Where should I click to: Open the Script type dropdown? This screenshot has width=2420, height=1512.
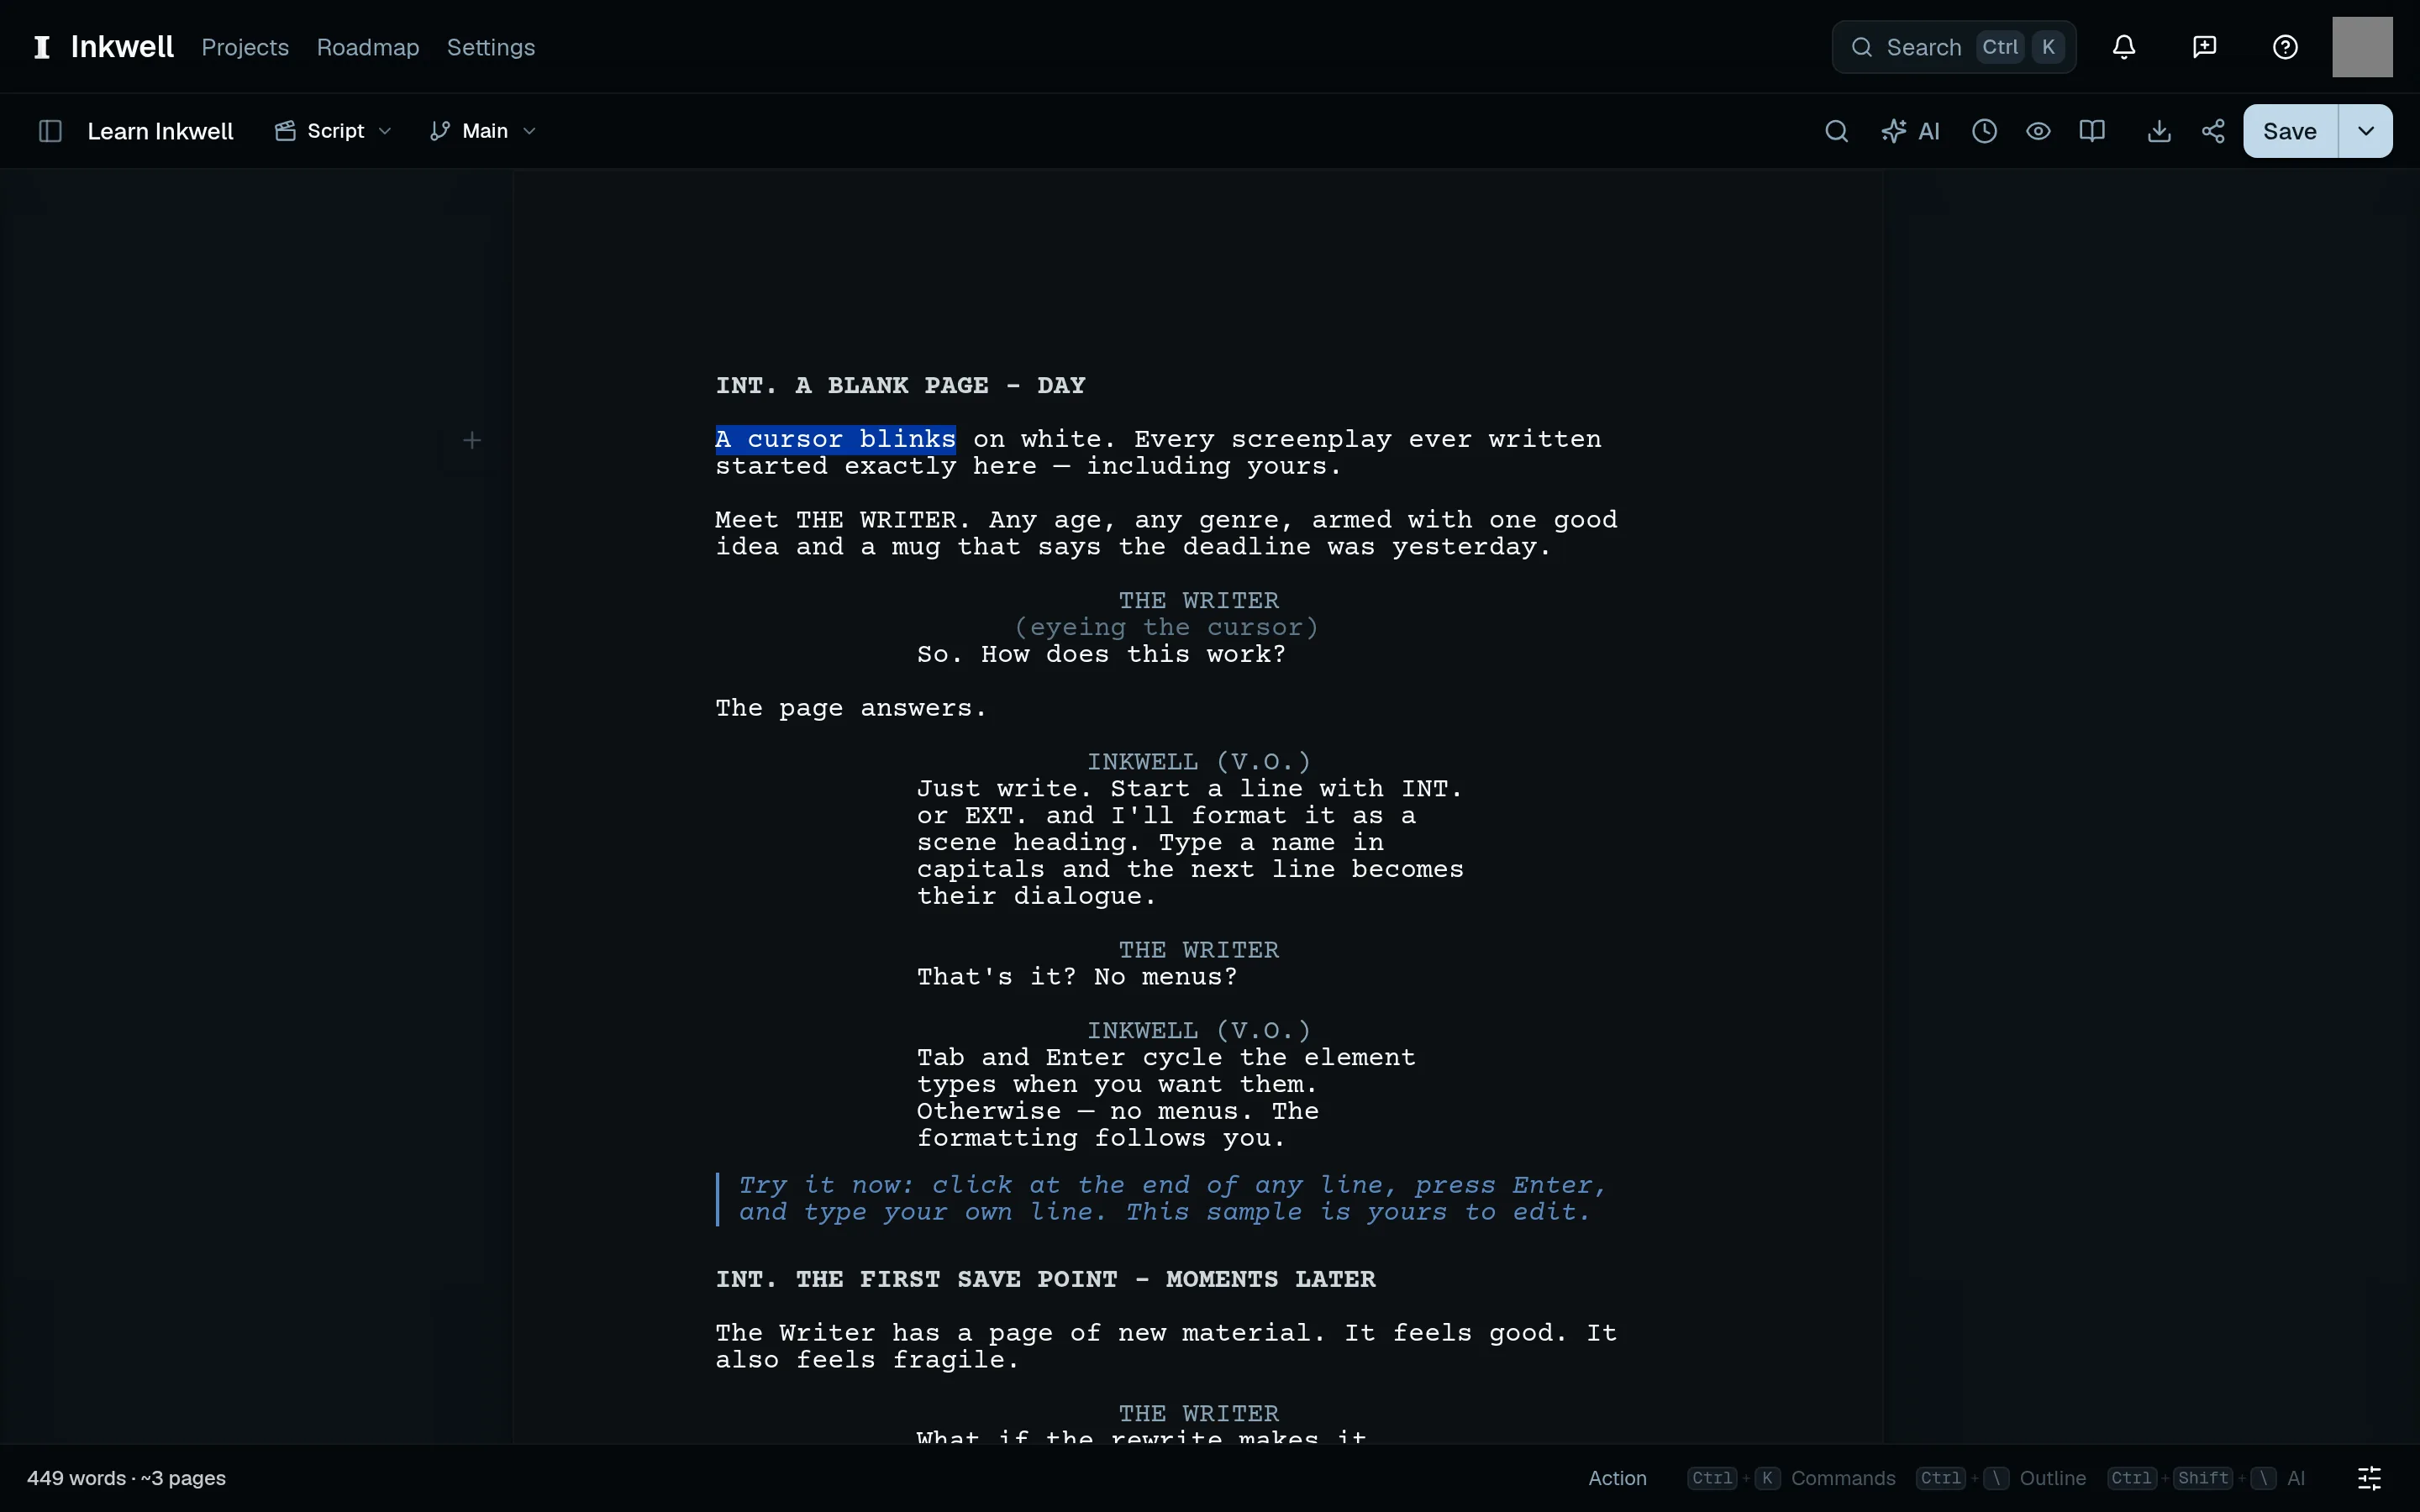[x=333, y=131]
